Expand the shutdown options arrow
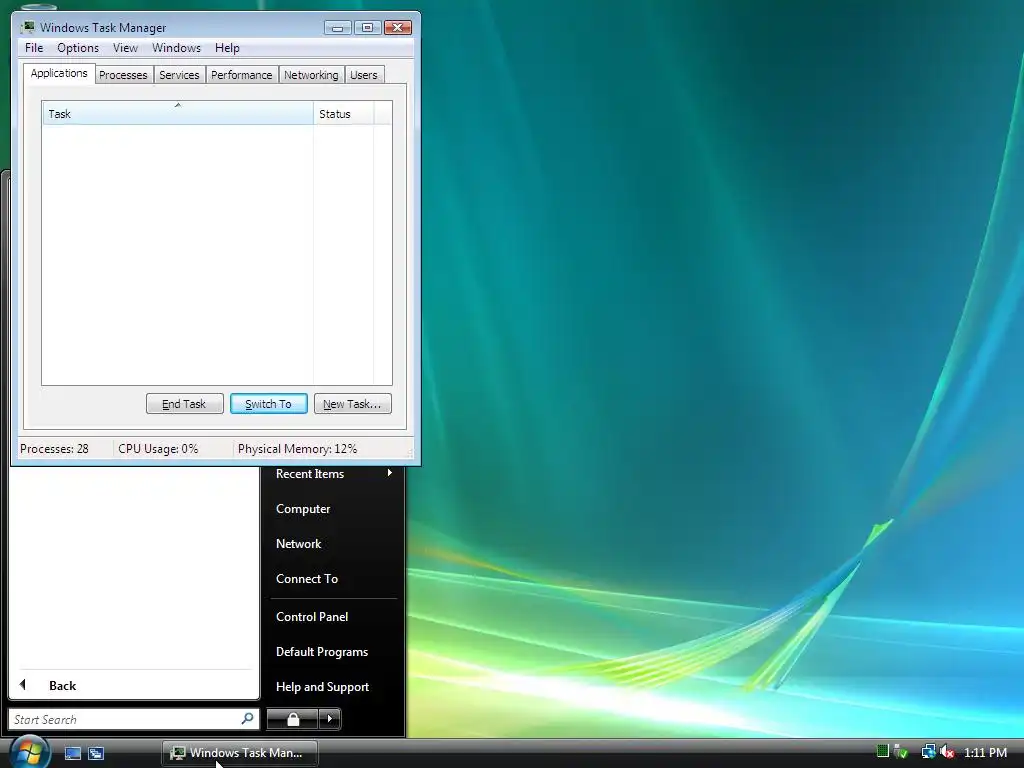Image resolution: width=1024 pixels, height=768 pixels. point(330,719)
